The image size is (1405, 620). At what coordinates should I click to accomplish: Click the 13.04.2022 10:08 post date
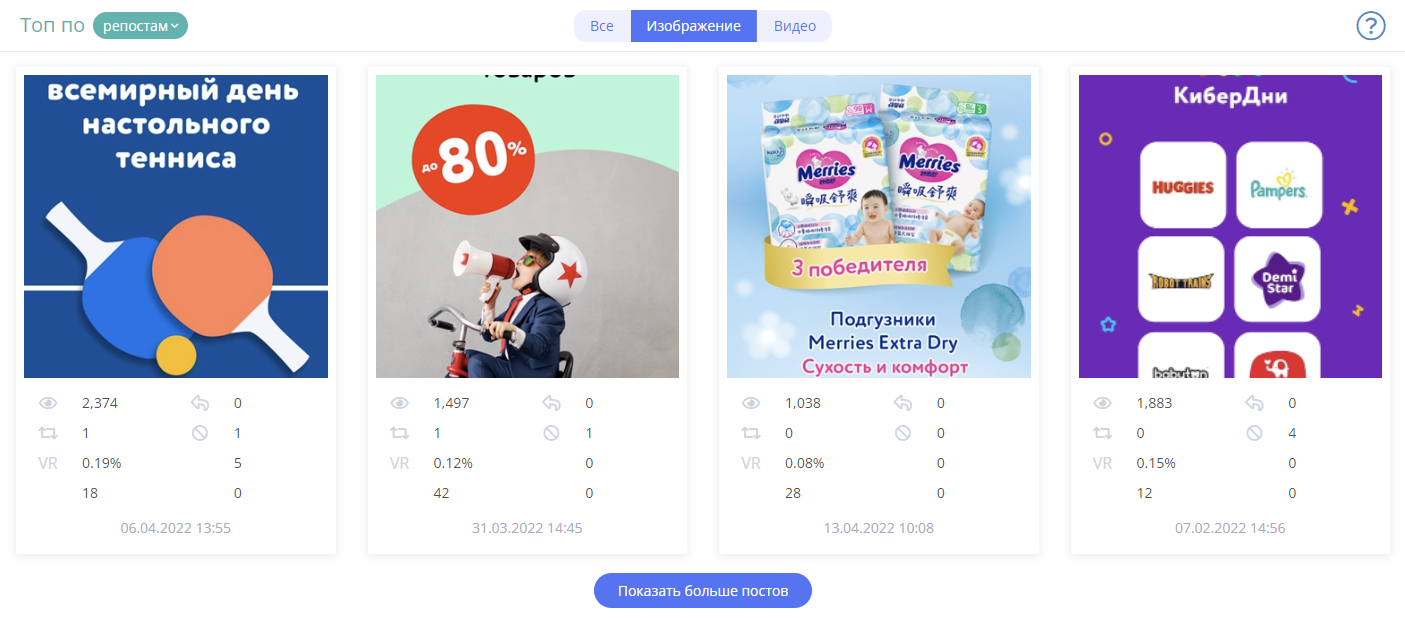[x=879, y=528]
